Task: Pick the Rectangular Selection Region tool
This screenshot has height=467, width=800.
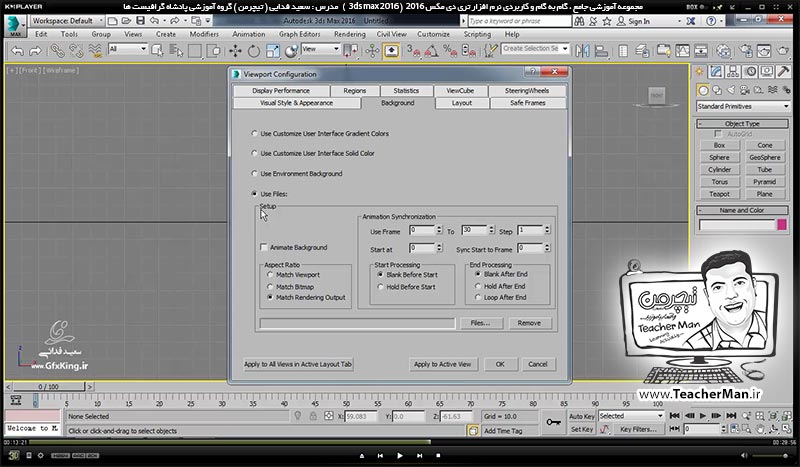Action: coord(195,50)
